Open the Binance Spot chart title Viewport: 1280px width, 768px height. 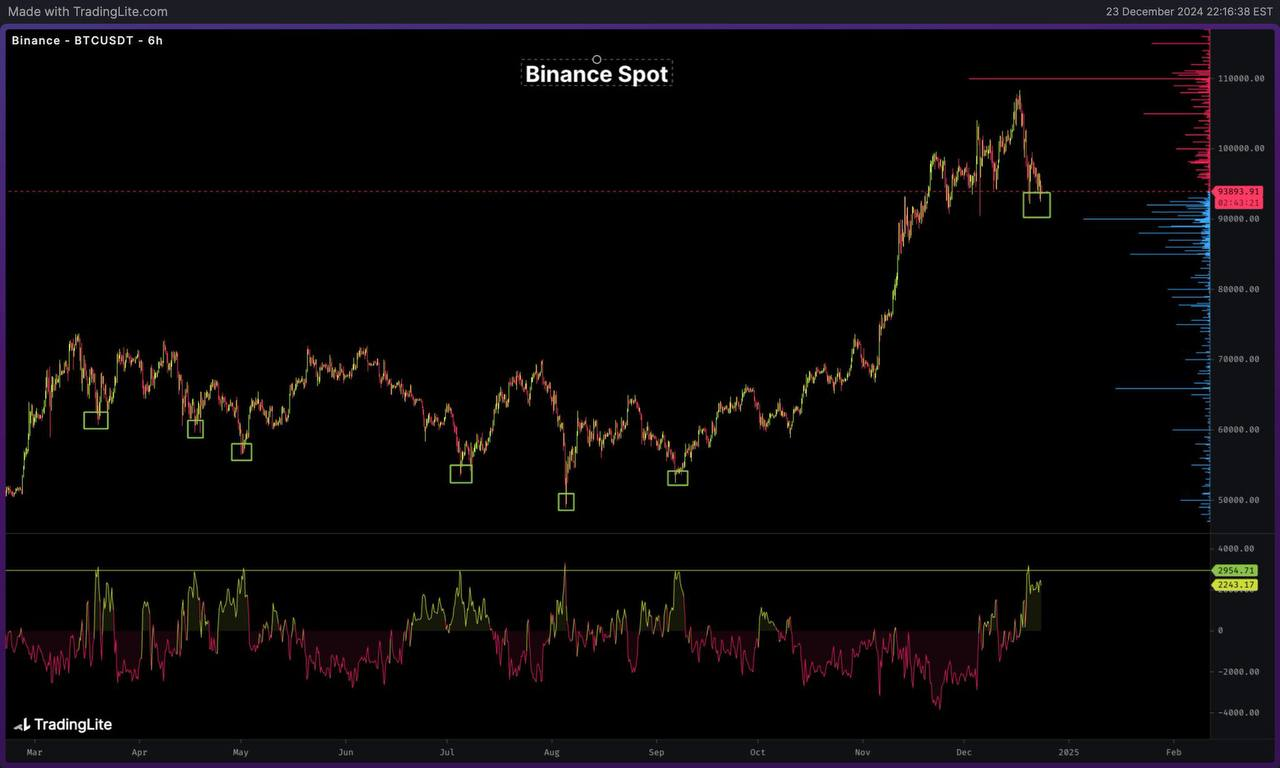click(596, 74)
